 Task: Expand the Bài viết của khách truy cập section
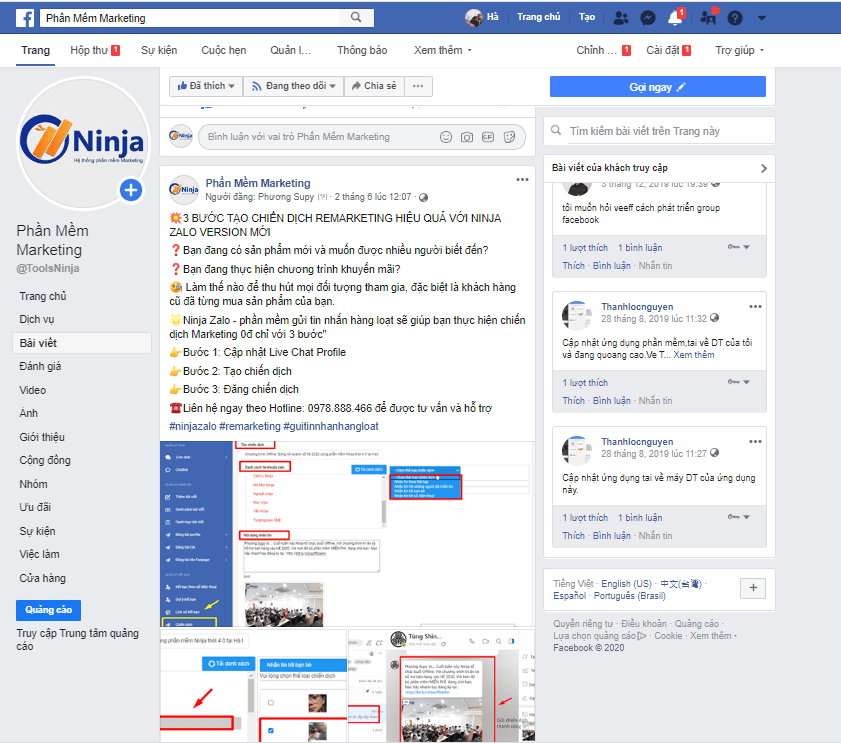[764, 168]
